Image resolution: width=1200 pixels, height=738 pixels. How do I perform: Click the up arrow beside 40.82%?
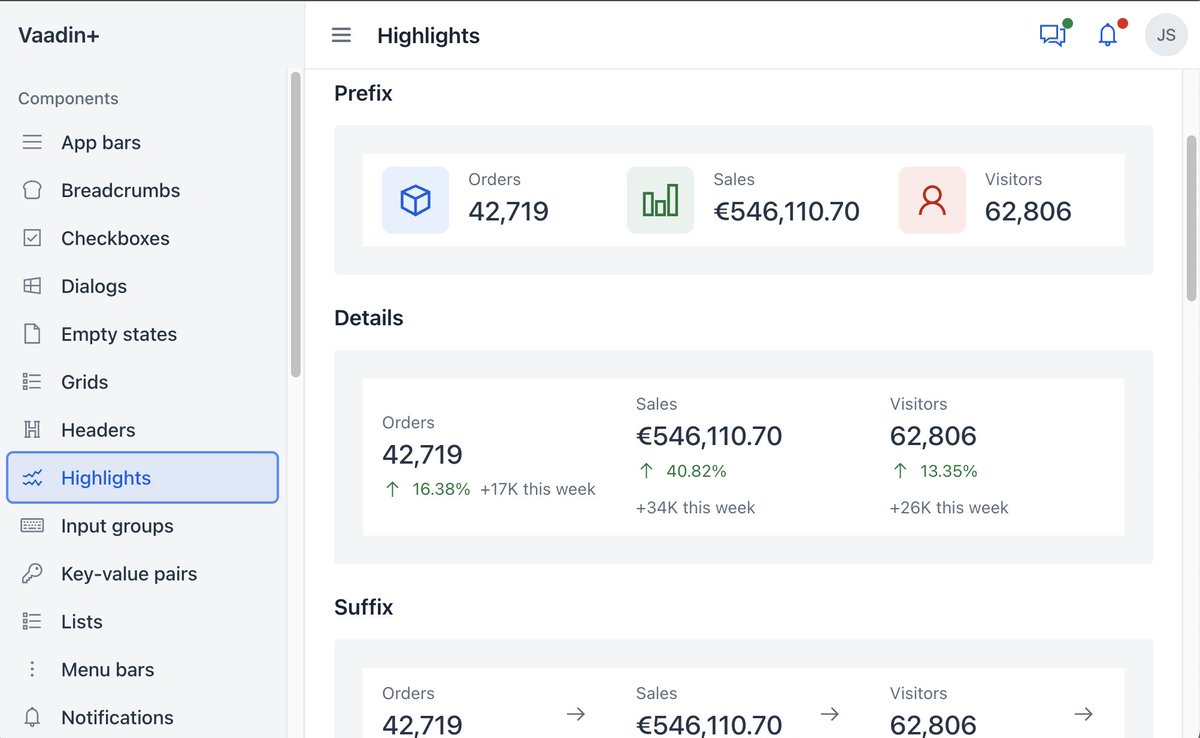(646, 471)
